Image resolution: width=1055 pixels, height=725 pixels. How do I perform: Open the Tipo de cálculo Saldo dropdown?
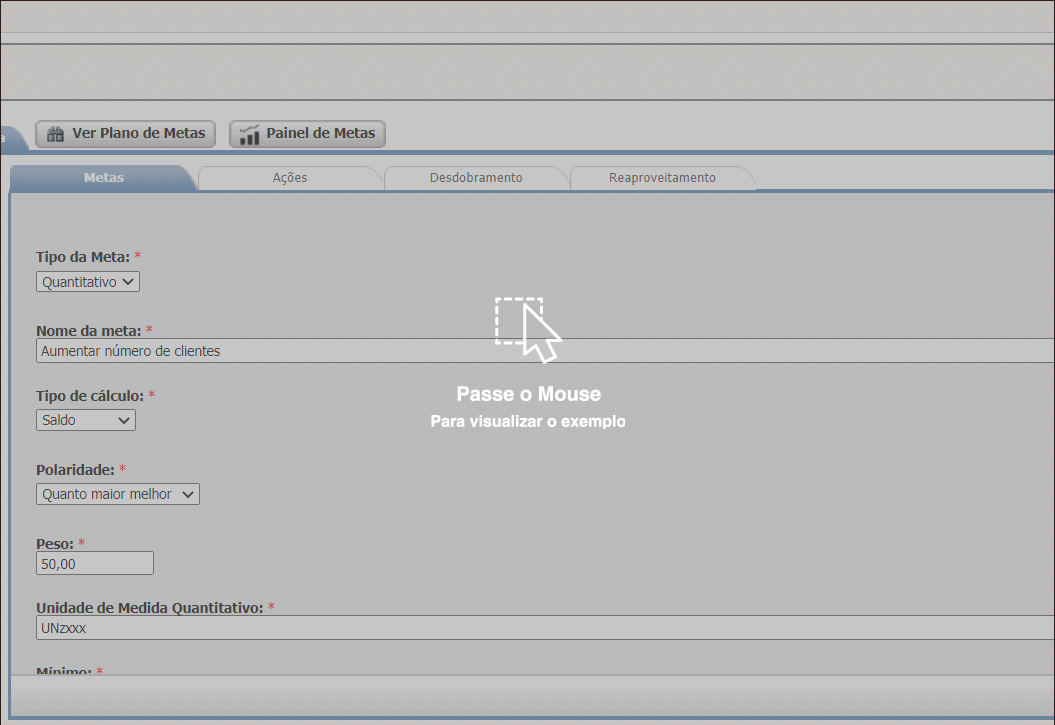[x=86, y=420]
